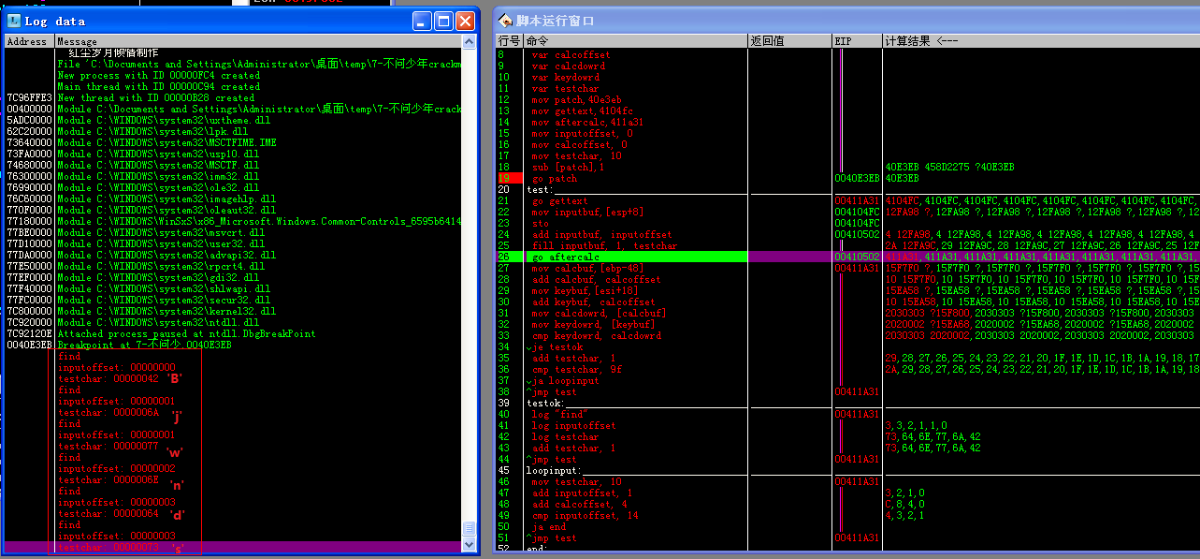Click the Log data vertical scrollbar thumb
This screenshot has width=1200, height=559.
470,530
